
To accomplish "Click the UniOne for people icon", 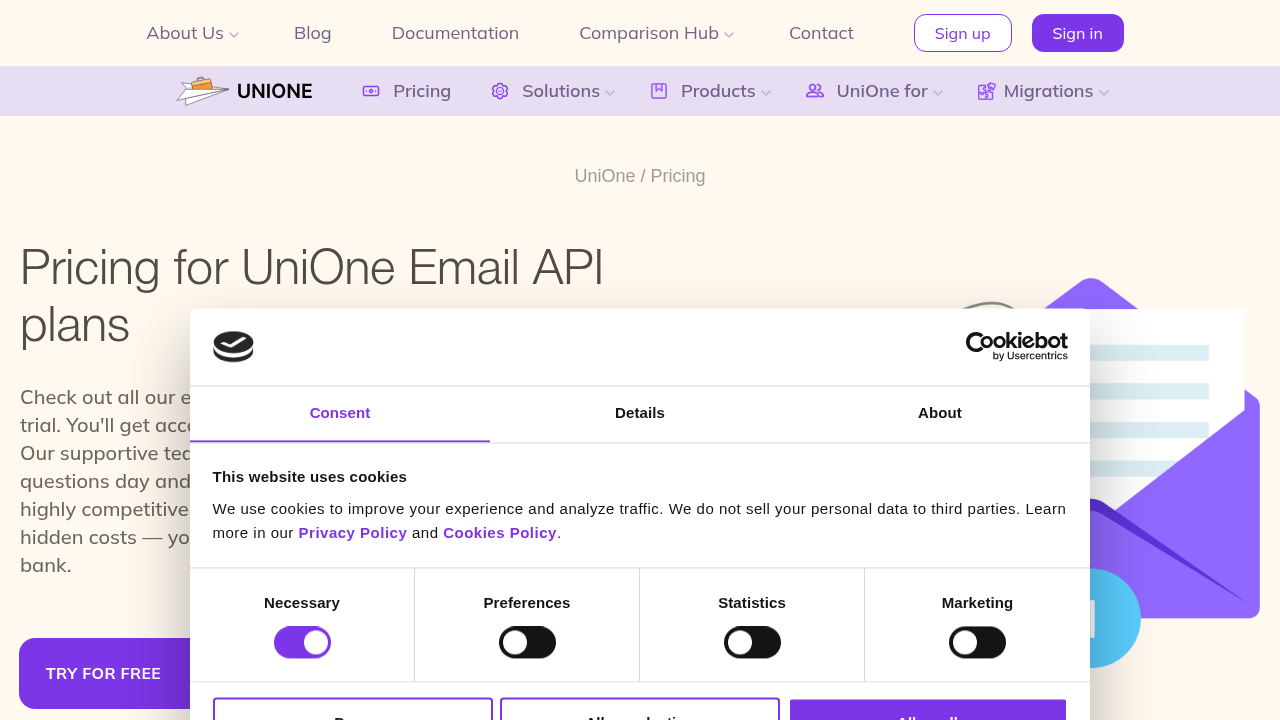I will (x=815, y=91).
